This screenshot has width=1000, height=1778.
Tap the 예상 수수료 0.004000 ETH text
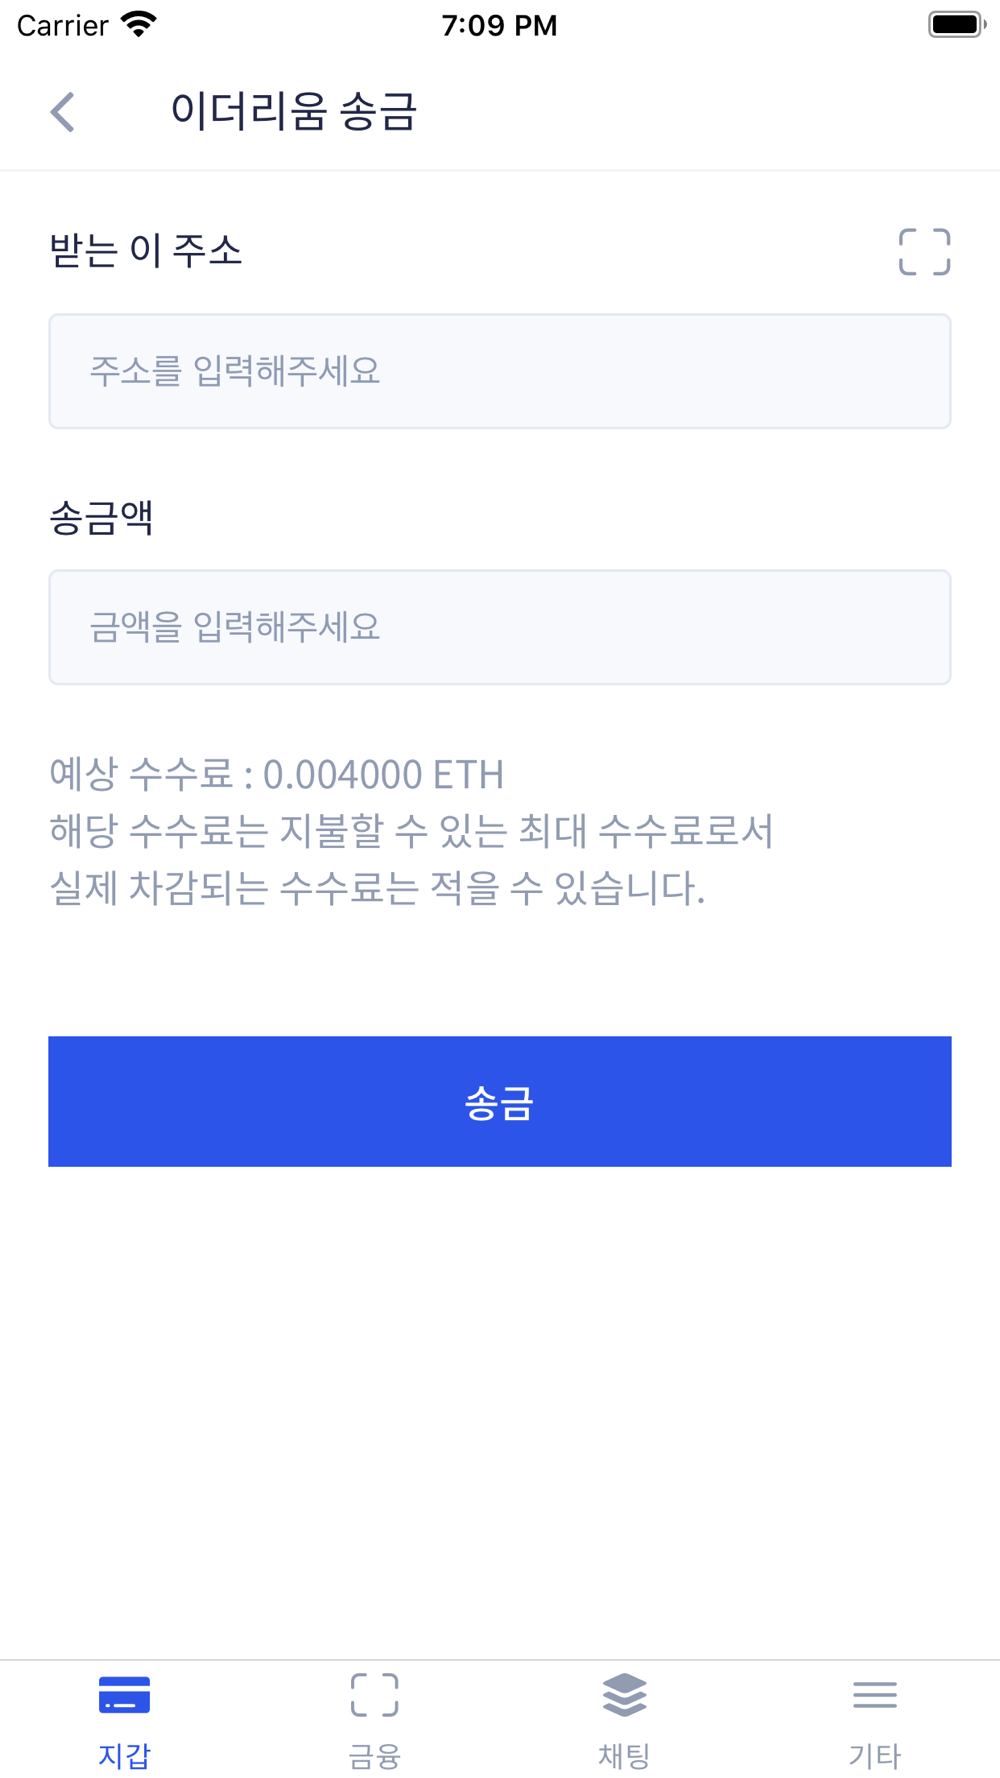(277, 774)
